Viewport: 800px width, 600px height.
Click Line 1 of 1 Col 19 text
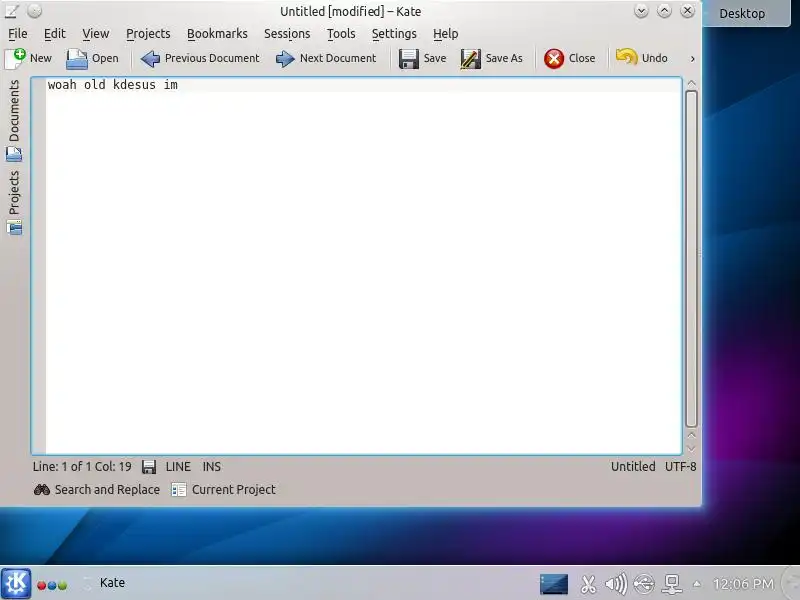pos(82,467)
